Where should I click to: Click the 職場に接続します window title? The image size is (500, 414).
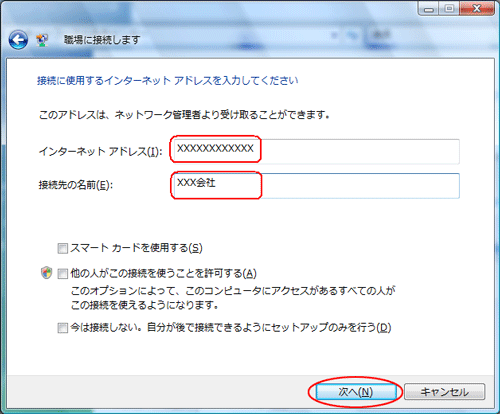102,40
